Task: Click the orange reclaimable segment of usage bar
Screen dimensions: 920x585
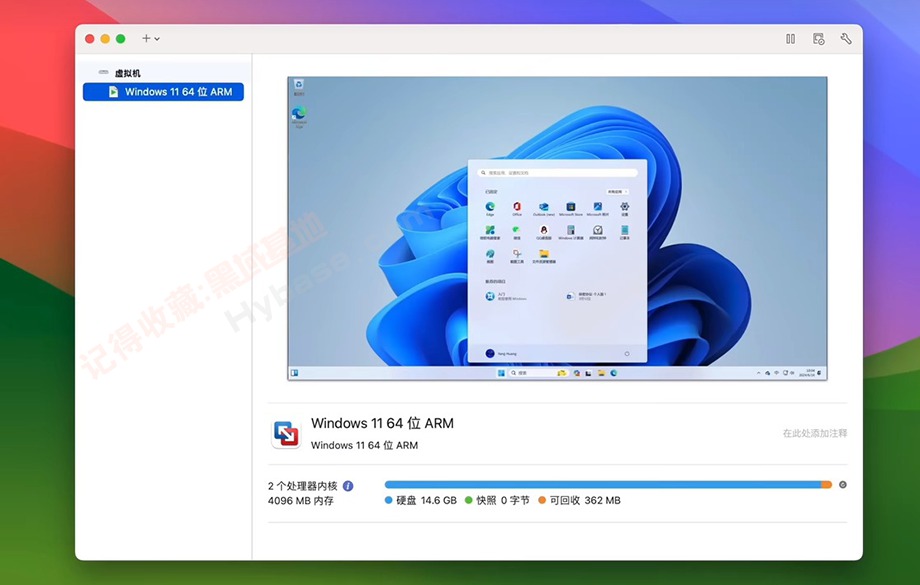Action: coord(827,485)
